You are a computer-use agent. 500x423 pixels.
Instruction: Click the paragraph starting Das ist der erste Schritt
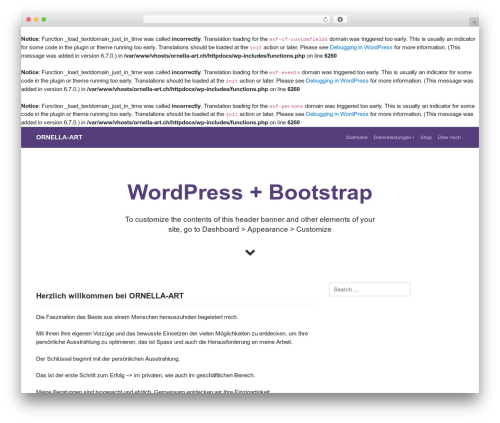click(145, 375)
